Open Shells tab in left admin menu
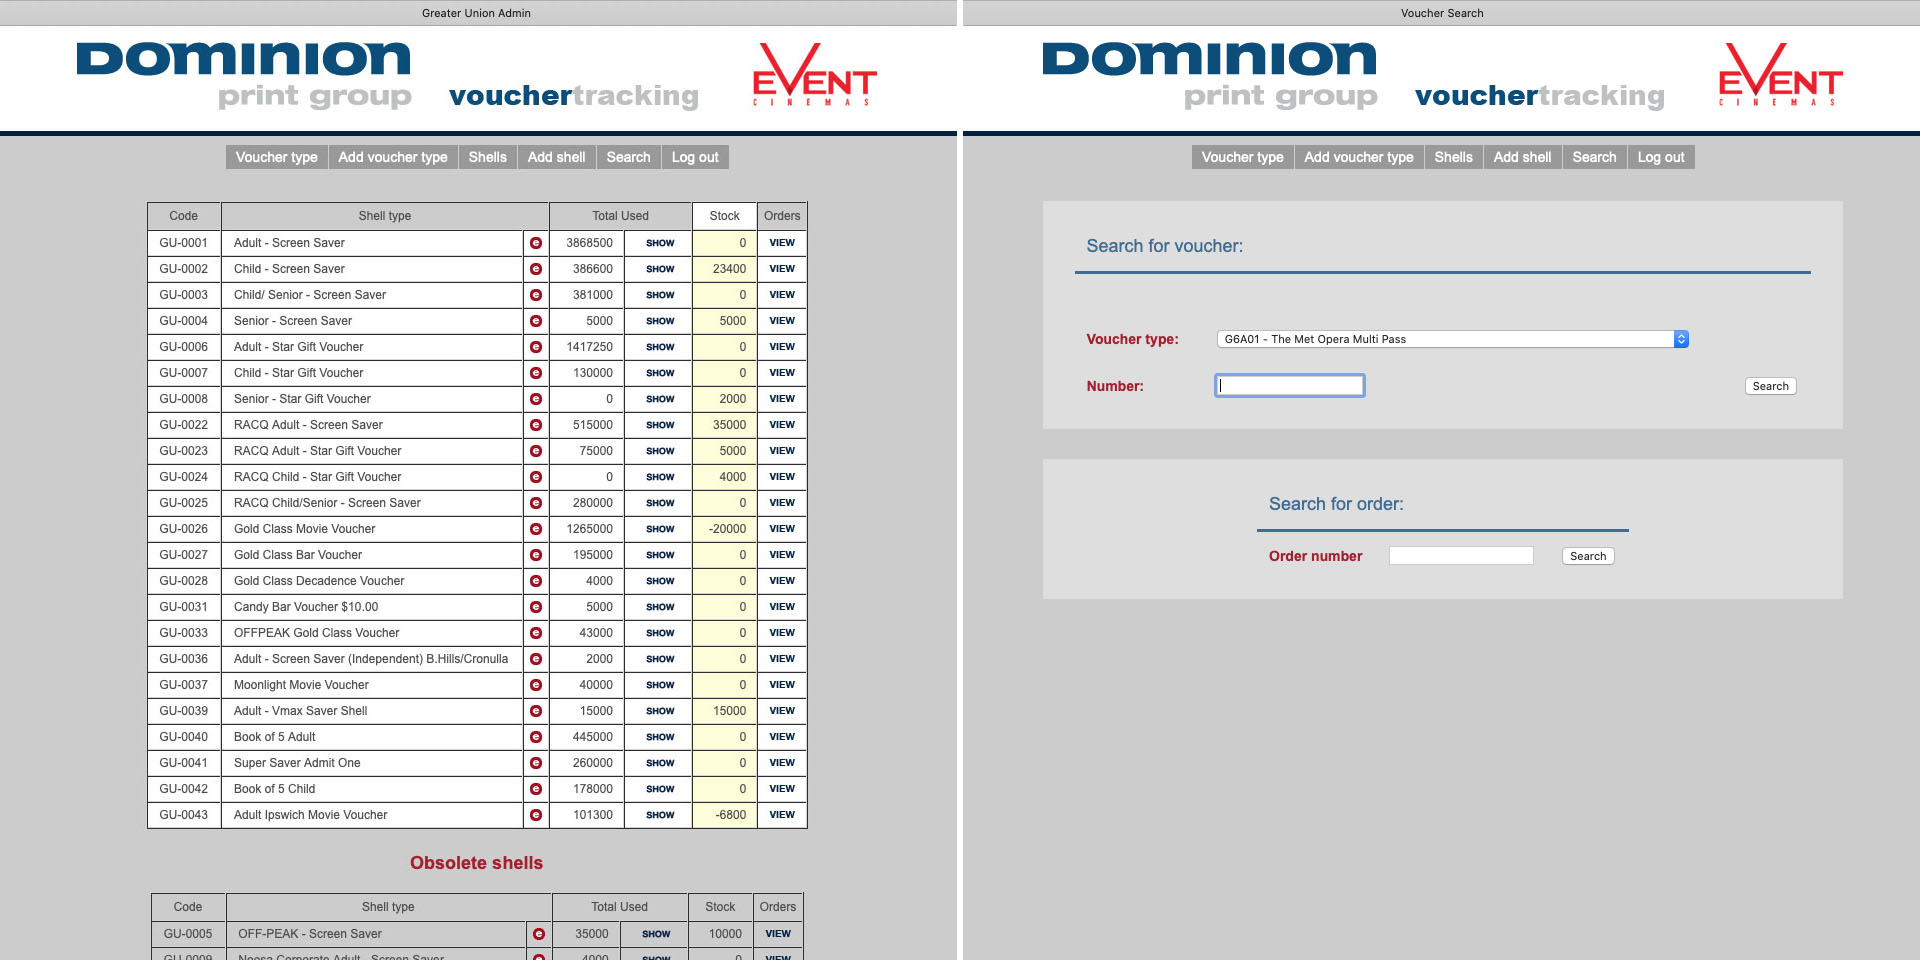This screenshot has width=1920, height=960. pos(487,157)
